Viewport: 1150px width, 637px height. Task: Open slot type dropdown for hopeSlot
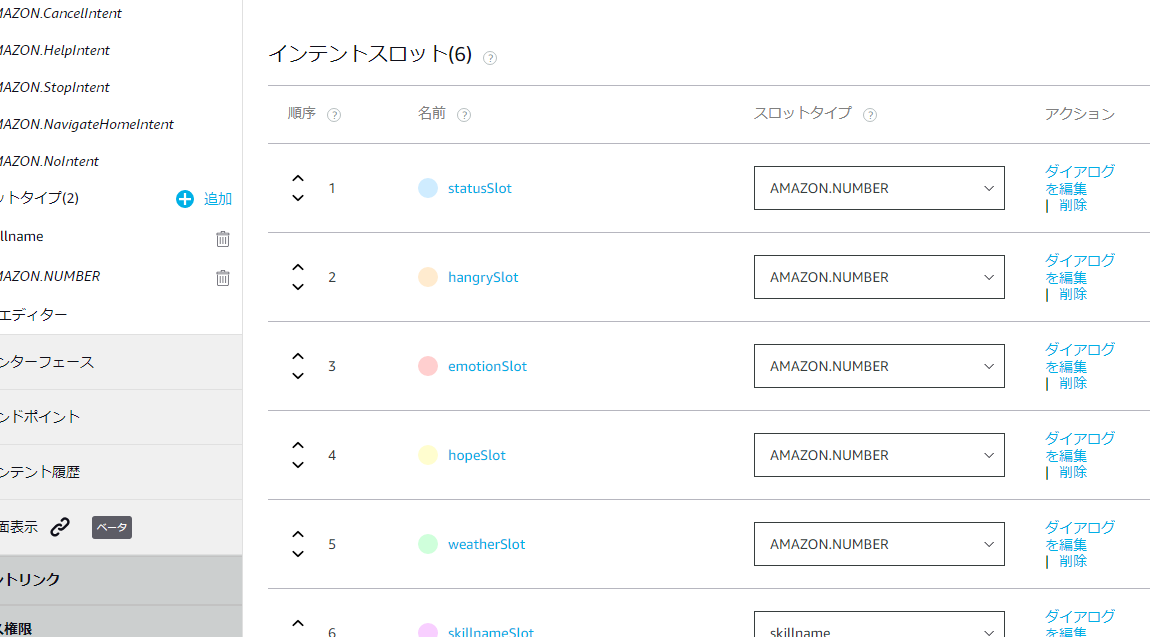coord(879,455)
